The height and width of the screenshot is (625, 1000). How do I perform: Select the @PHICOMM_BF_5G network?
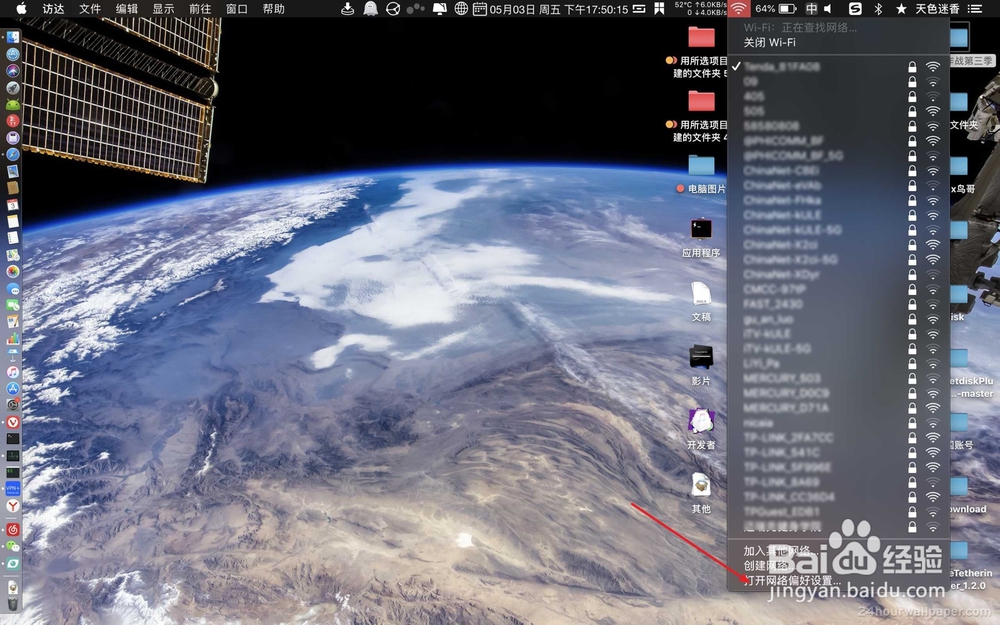coord(838,156)
